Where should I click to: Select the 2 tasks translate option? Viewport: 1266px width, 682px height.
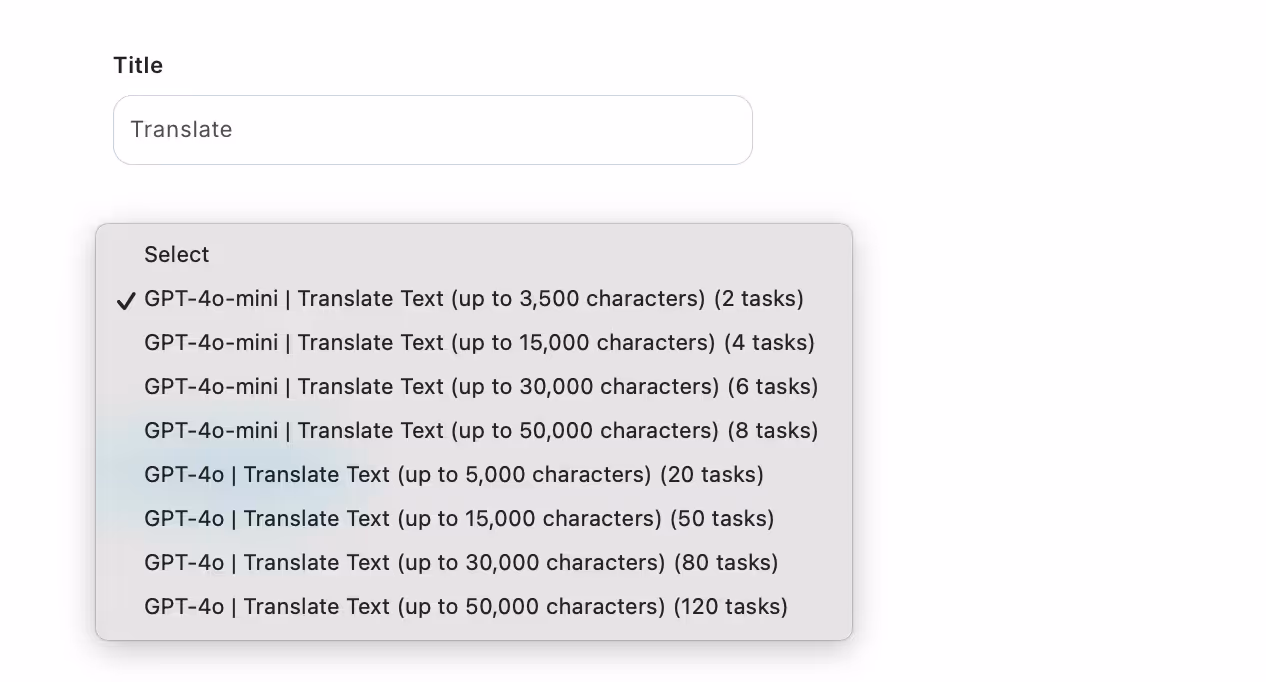coord(474,299)
